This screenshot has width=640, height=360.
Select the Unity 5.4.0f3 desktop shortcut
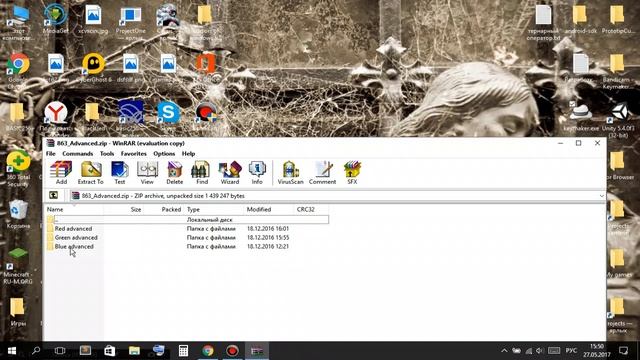[x=618, y=119]
